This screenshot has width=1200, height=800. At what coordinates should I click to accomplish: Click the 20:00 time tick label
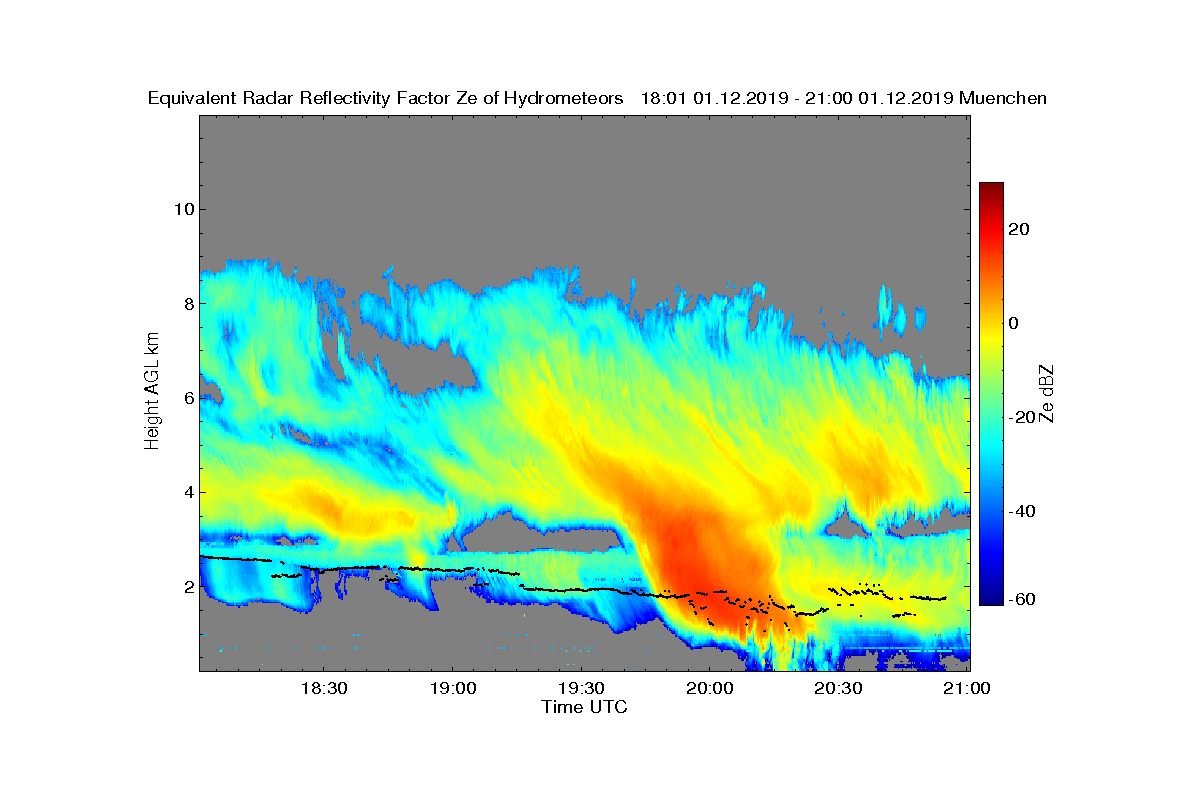pyautogui.click(x=709, y=689)
